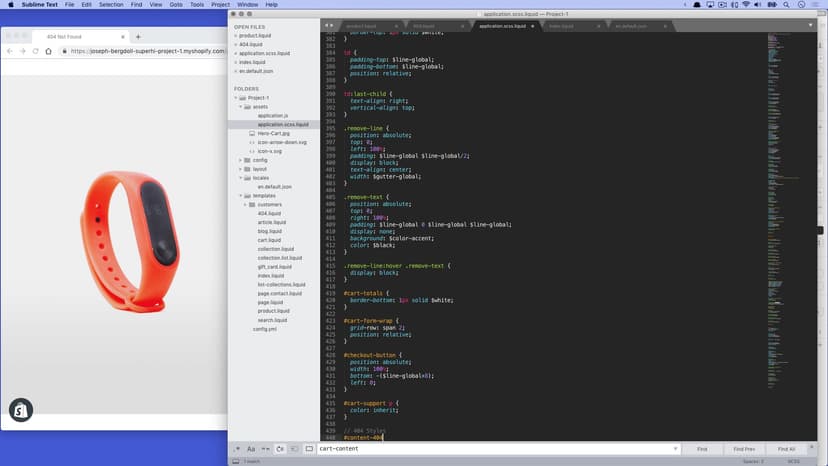Toggle whole word matching in the find bar
The height and width of the screenshot is (466, 828).
(x=266, y=449)
